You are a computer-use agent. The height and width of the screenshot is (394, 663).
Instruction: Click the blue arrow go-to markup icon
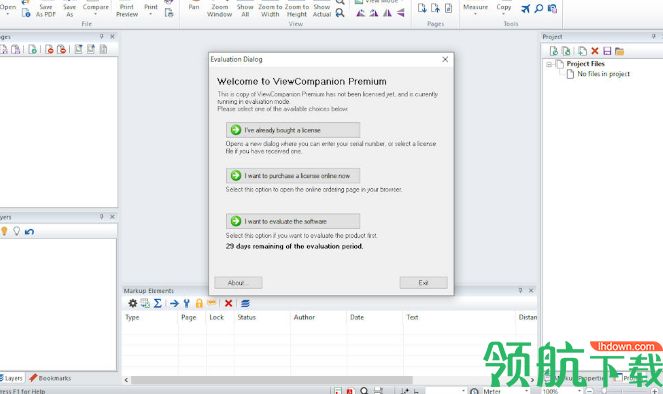point(174,303)
